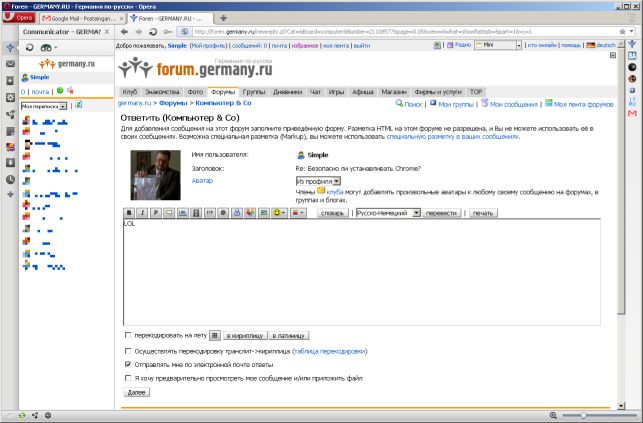The height and width of the screenshot is (423, 643).
Task: Go back to previous page
Action: point(124,32)
